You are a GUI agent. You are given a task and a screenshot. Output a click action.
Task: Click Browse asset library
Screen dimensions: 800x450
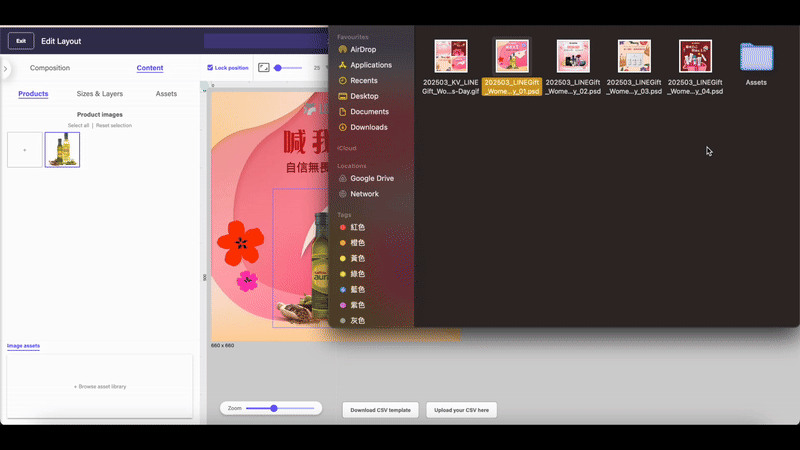tap(100, 387)
